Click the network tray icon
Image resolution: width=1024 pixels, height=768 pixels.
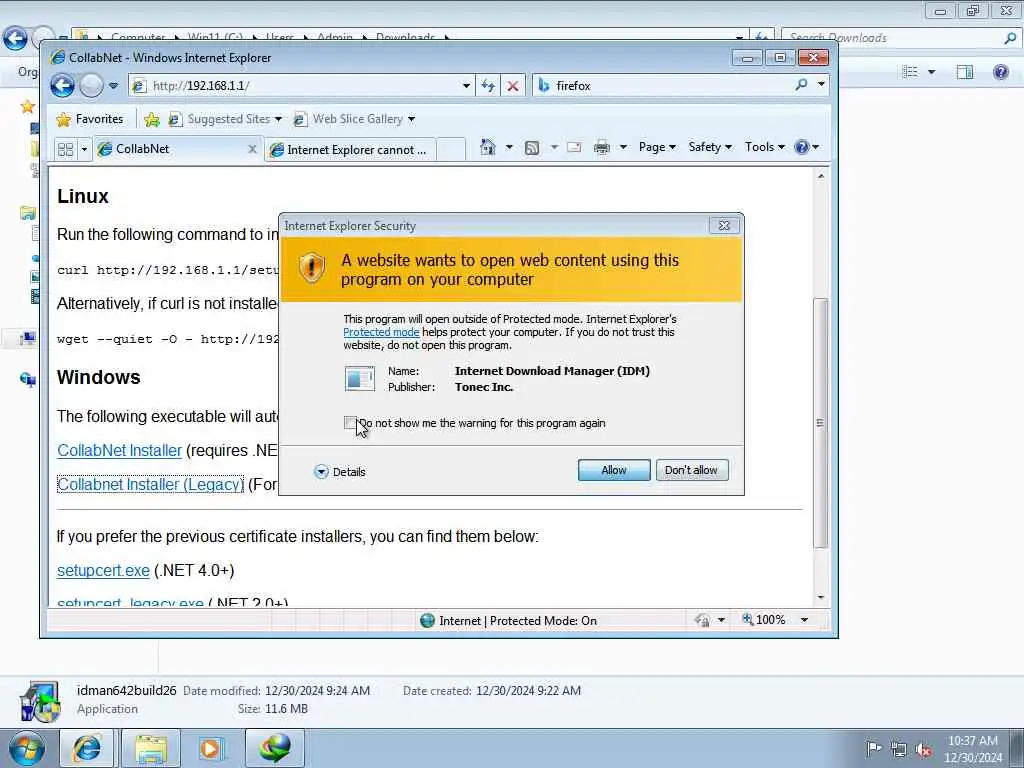(x=899, y=749)
